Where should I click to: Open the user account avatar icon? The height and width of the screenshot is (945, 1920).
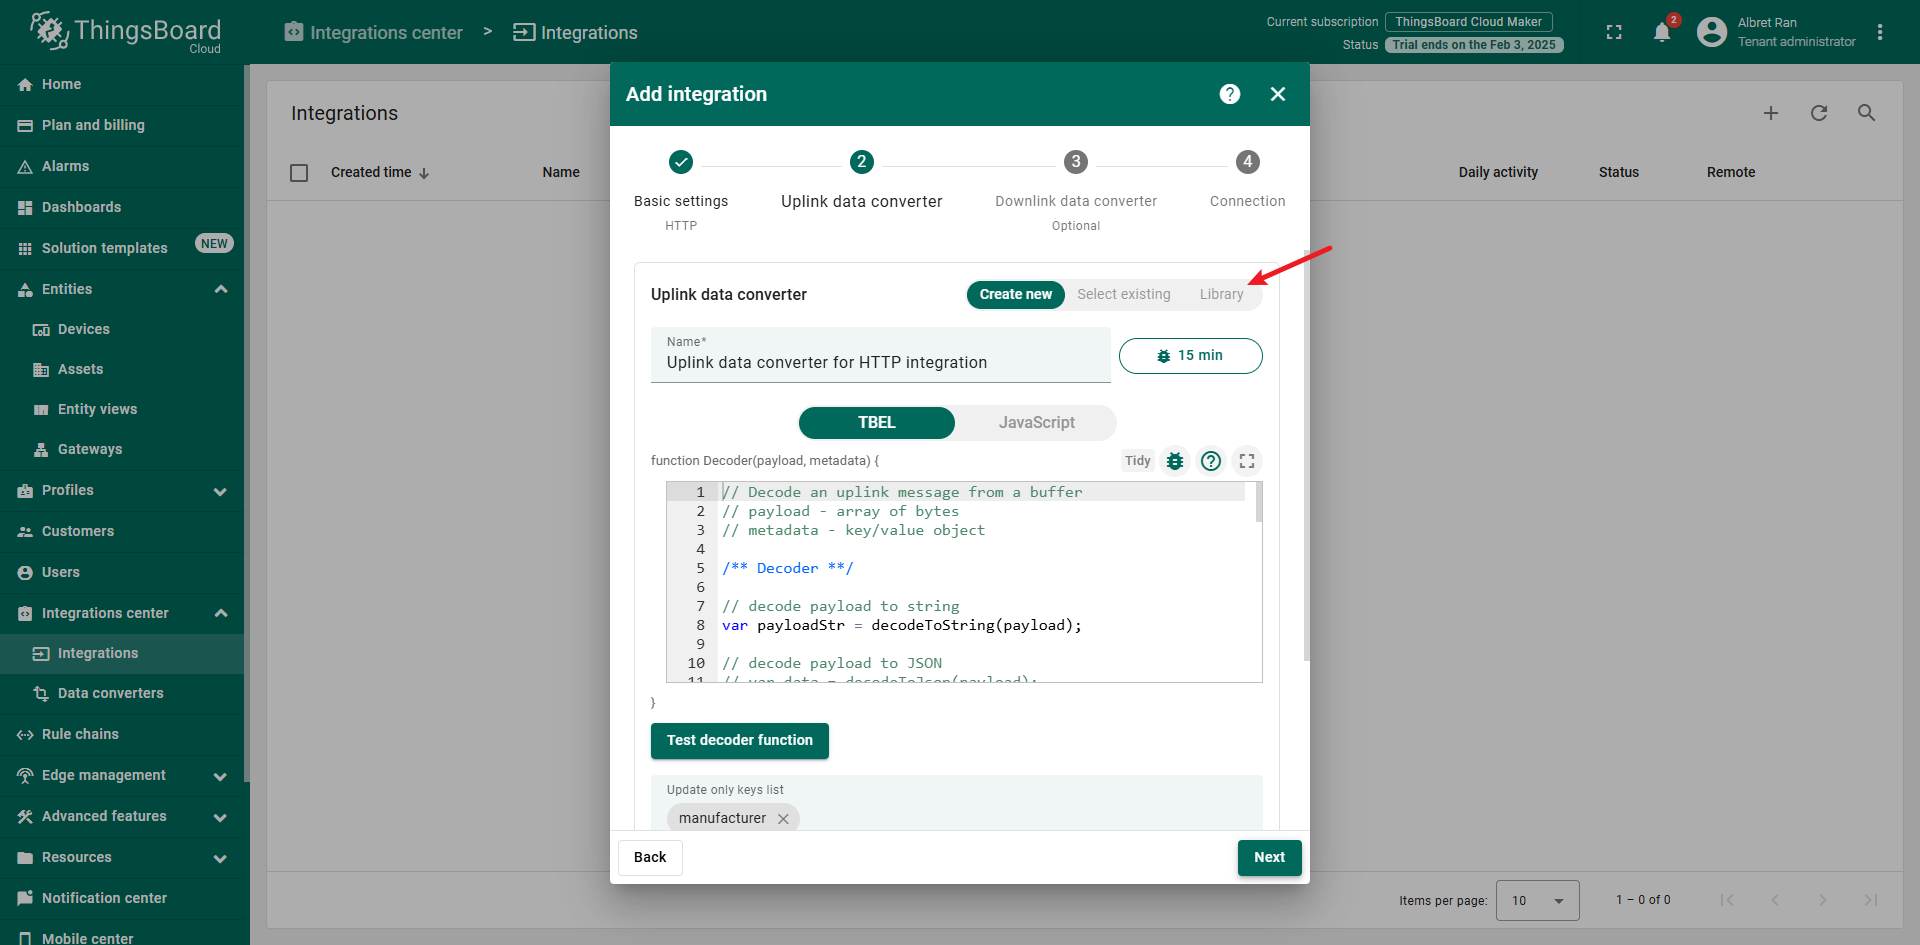point(1712,32)
